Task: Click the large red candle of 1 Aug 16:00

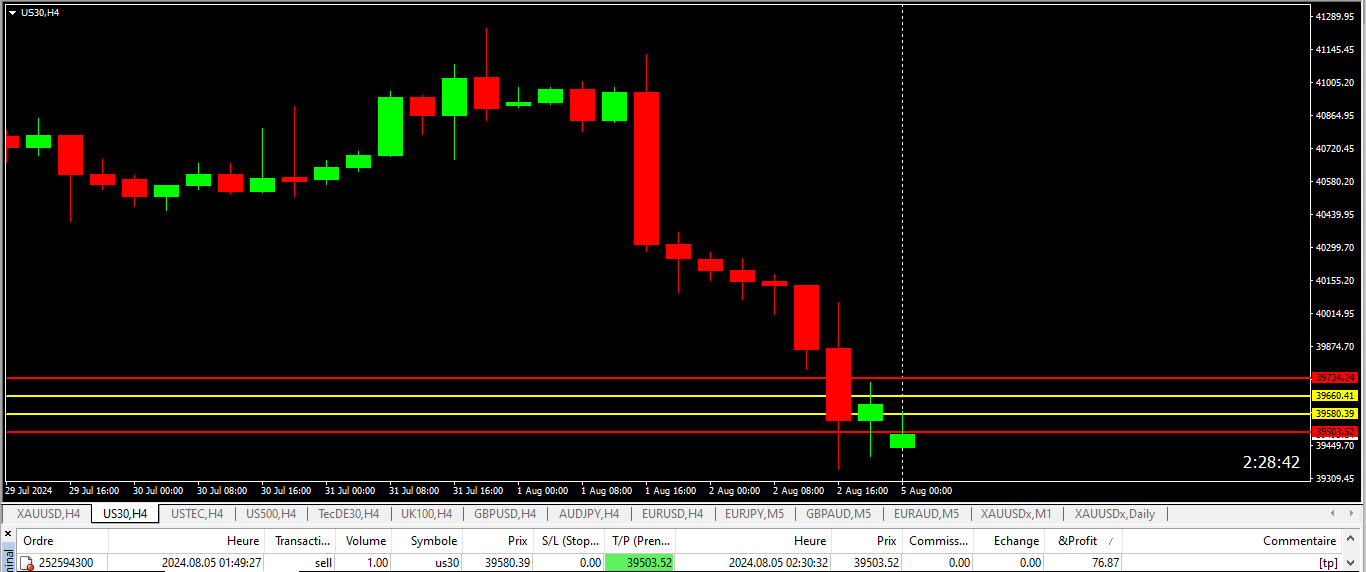Action: click(x=646, y=168)
